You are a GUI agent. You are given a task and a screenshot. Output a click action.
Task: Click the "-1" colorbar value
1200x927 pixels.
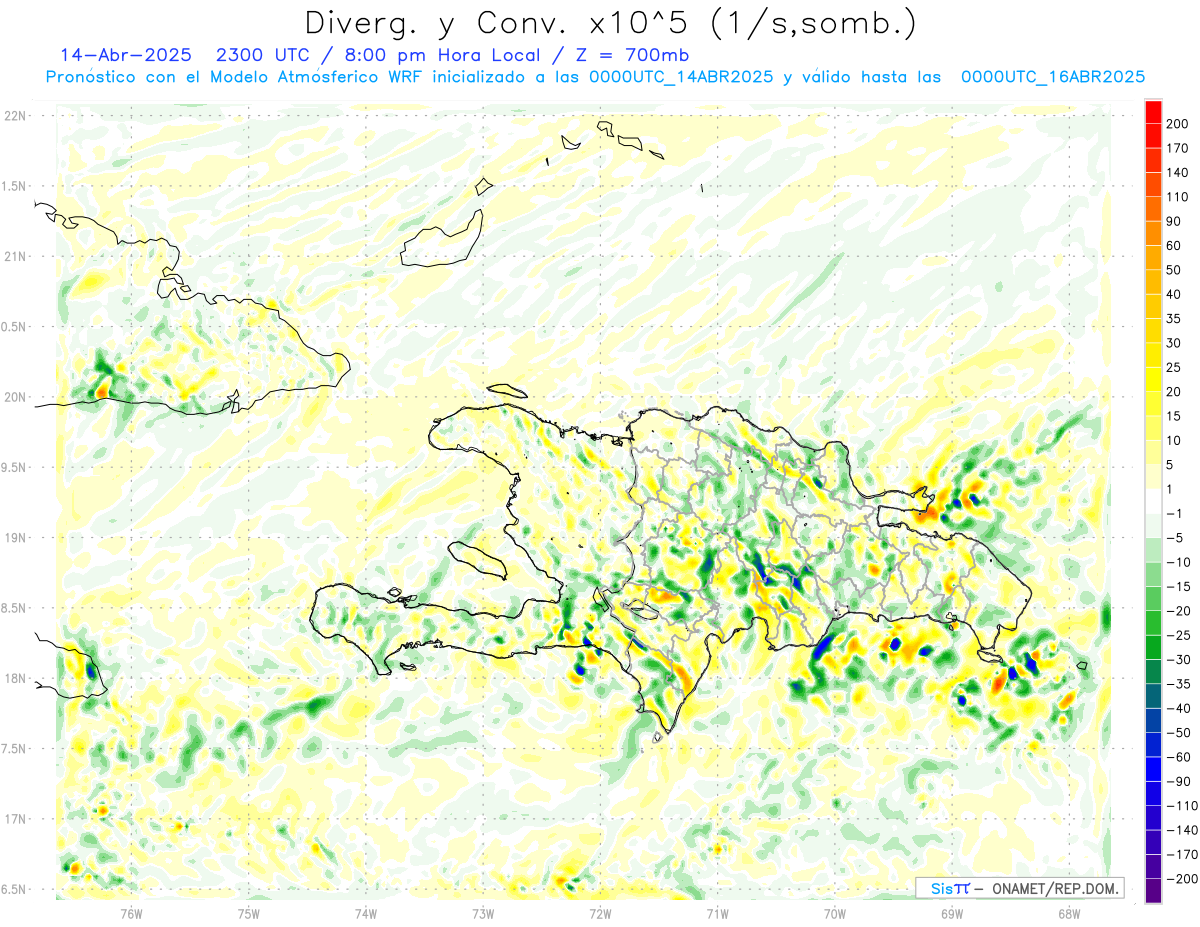(1176, 514)
